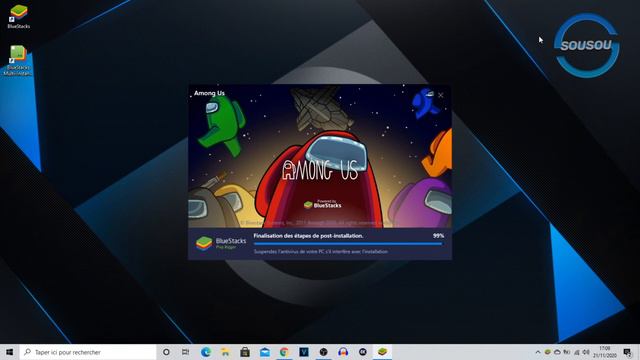Open the blue V app in the taskbar

tap(304, 352)
